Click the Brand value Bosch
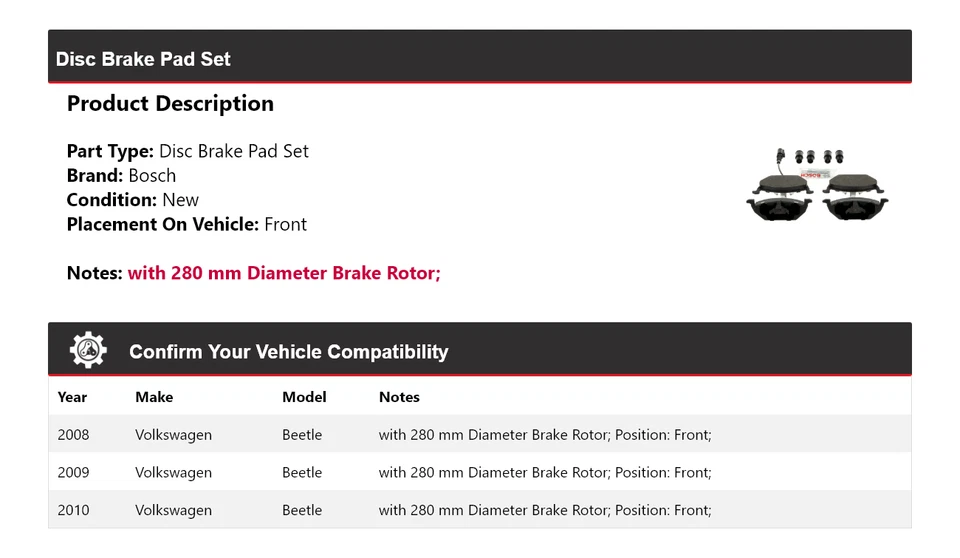Screen dimensions: 960x558 pyautogui.click(x=152, y=175)
